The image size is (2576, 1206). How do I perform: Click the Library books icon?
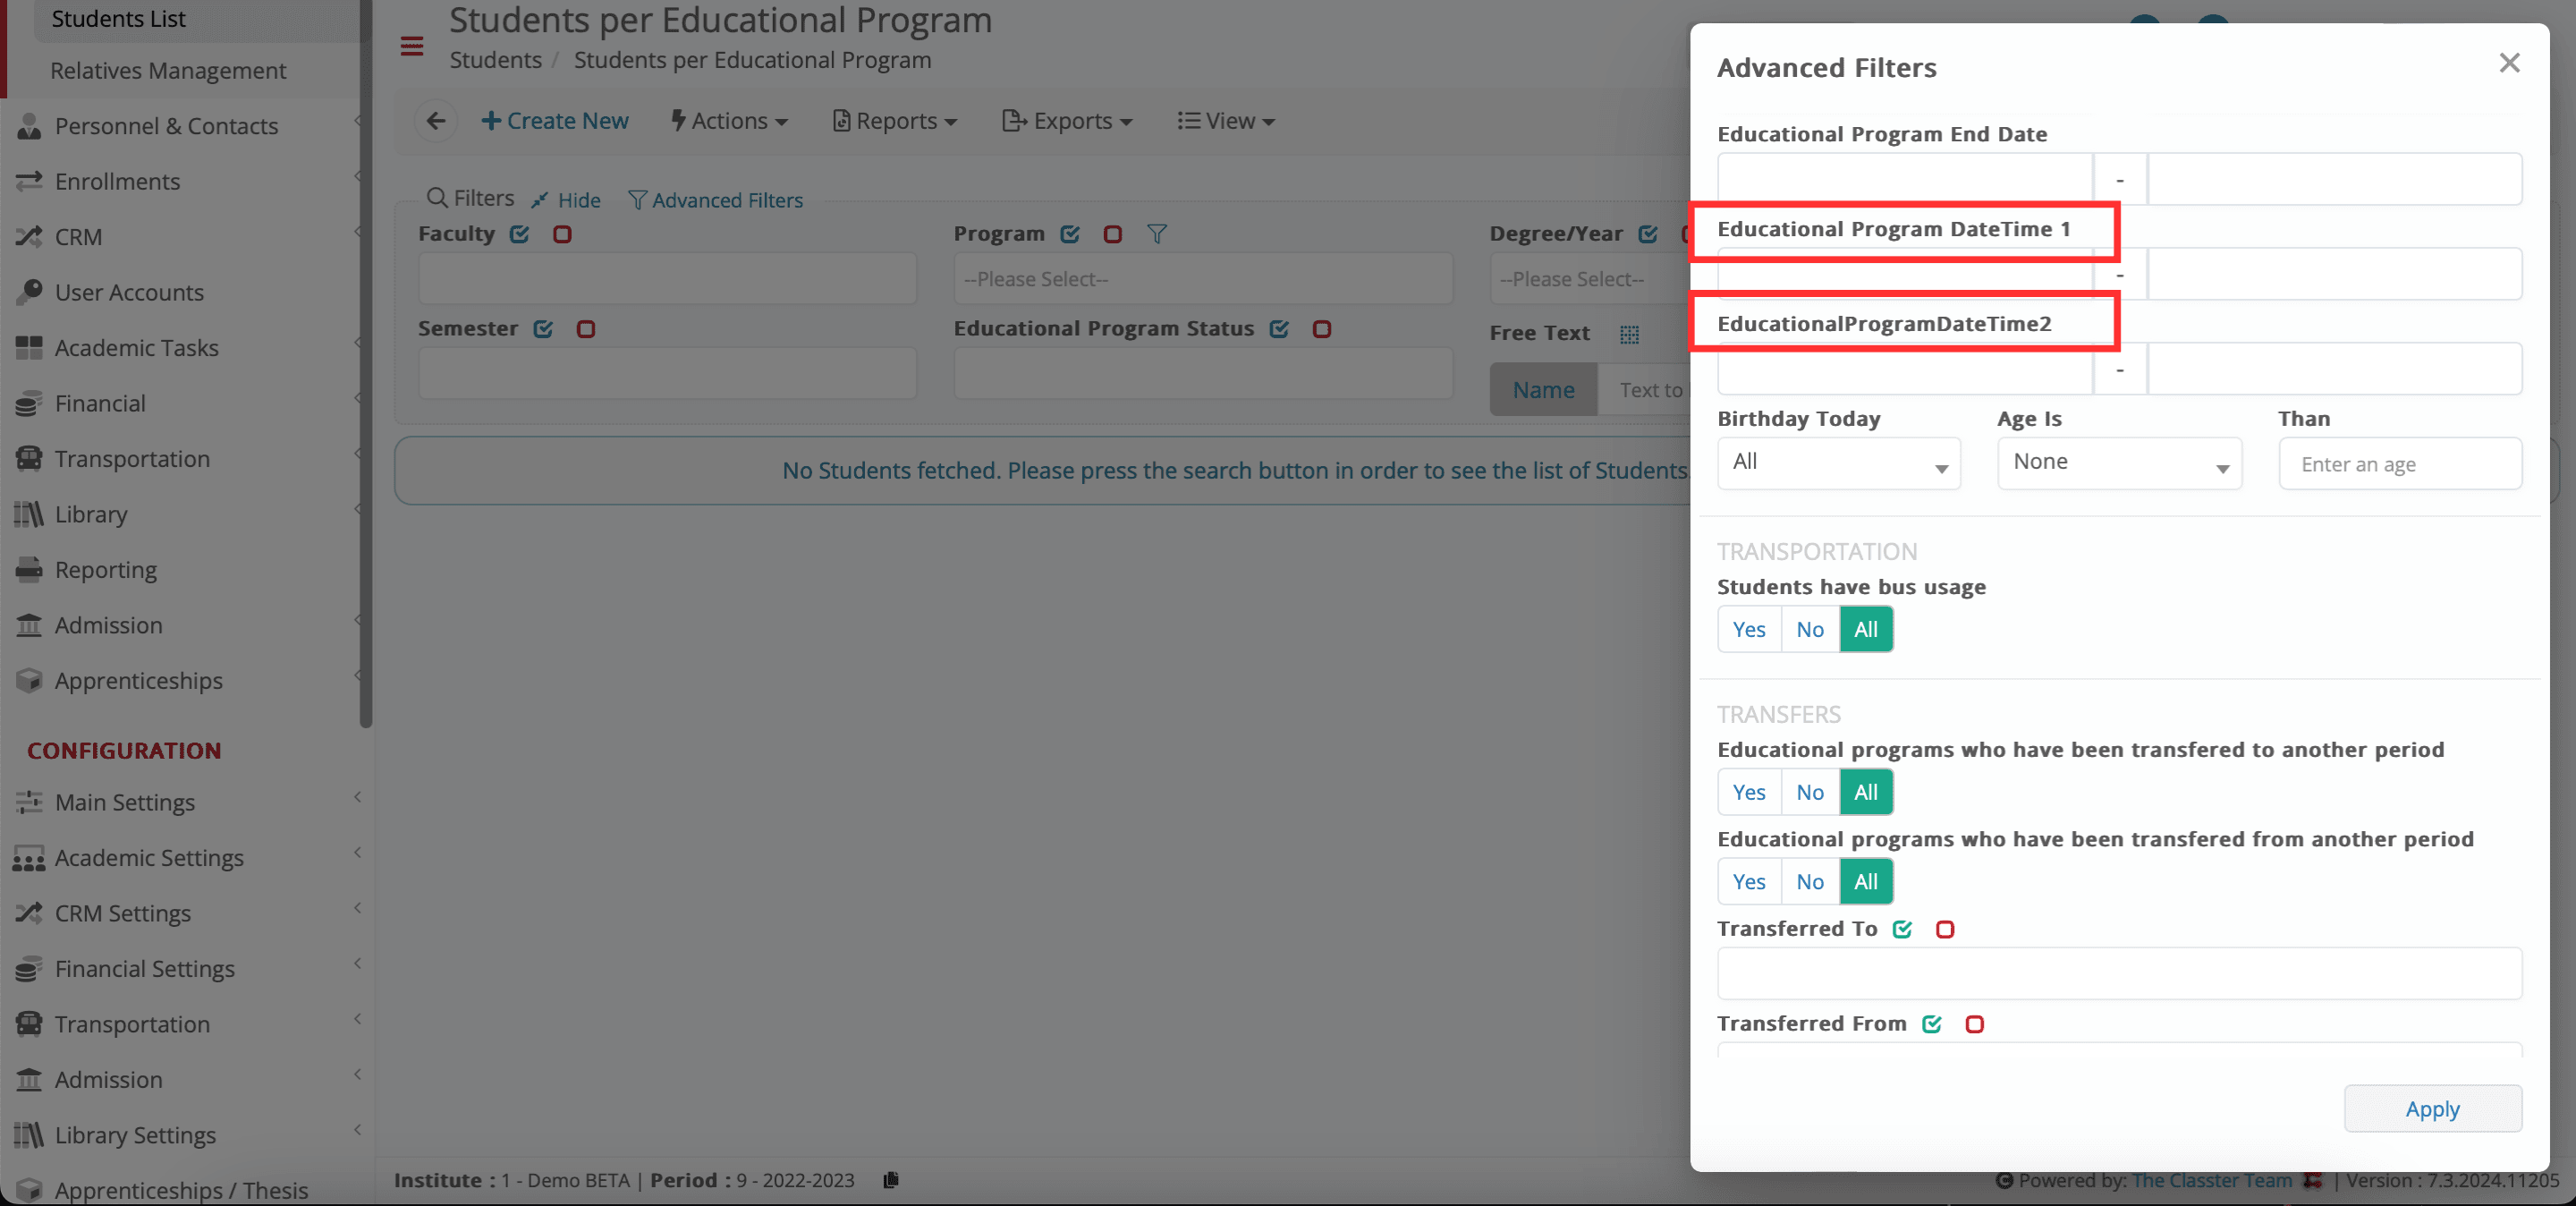pos(29,514)
